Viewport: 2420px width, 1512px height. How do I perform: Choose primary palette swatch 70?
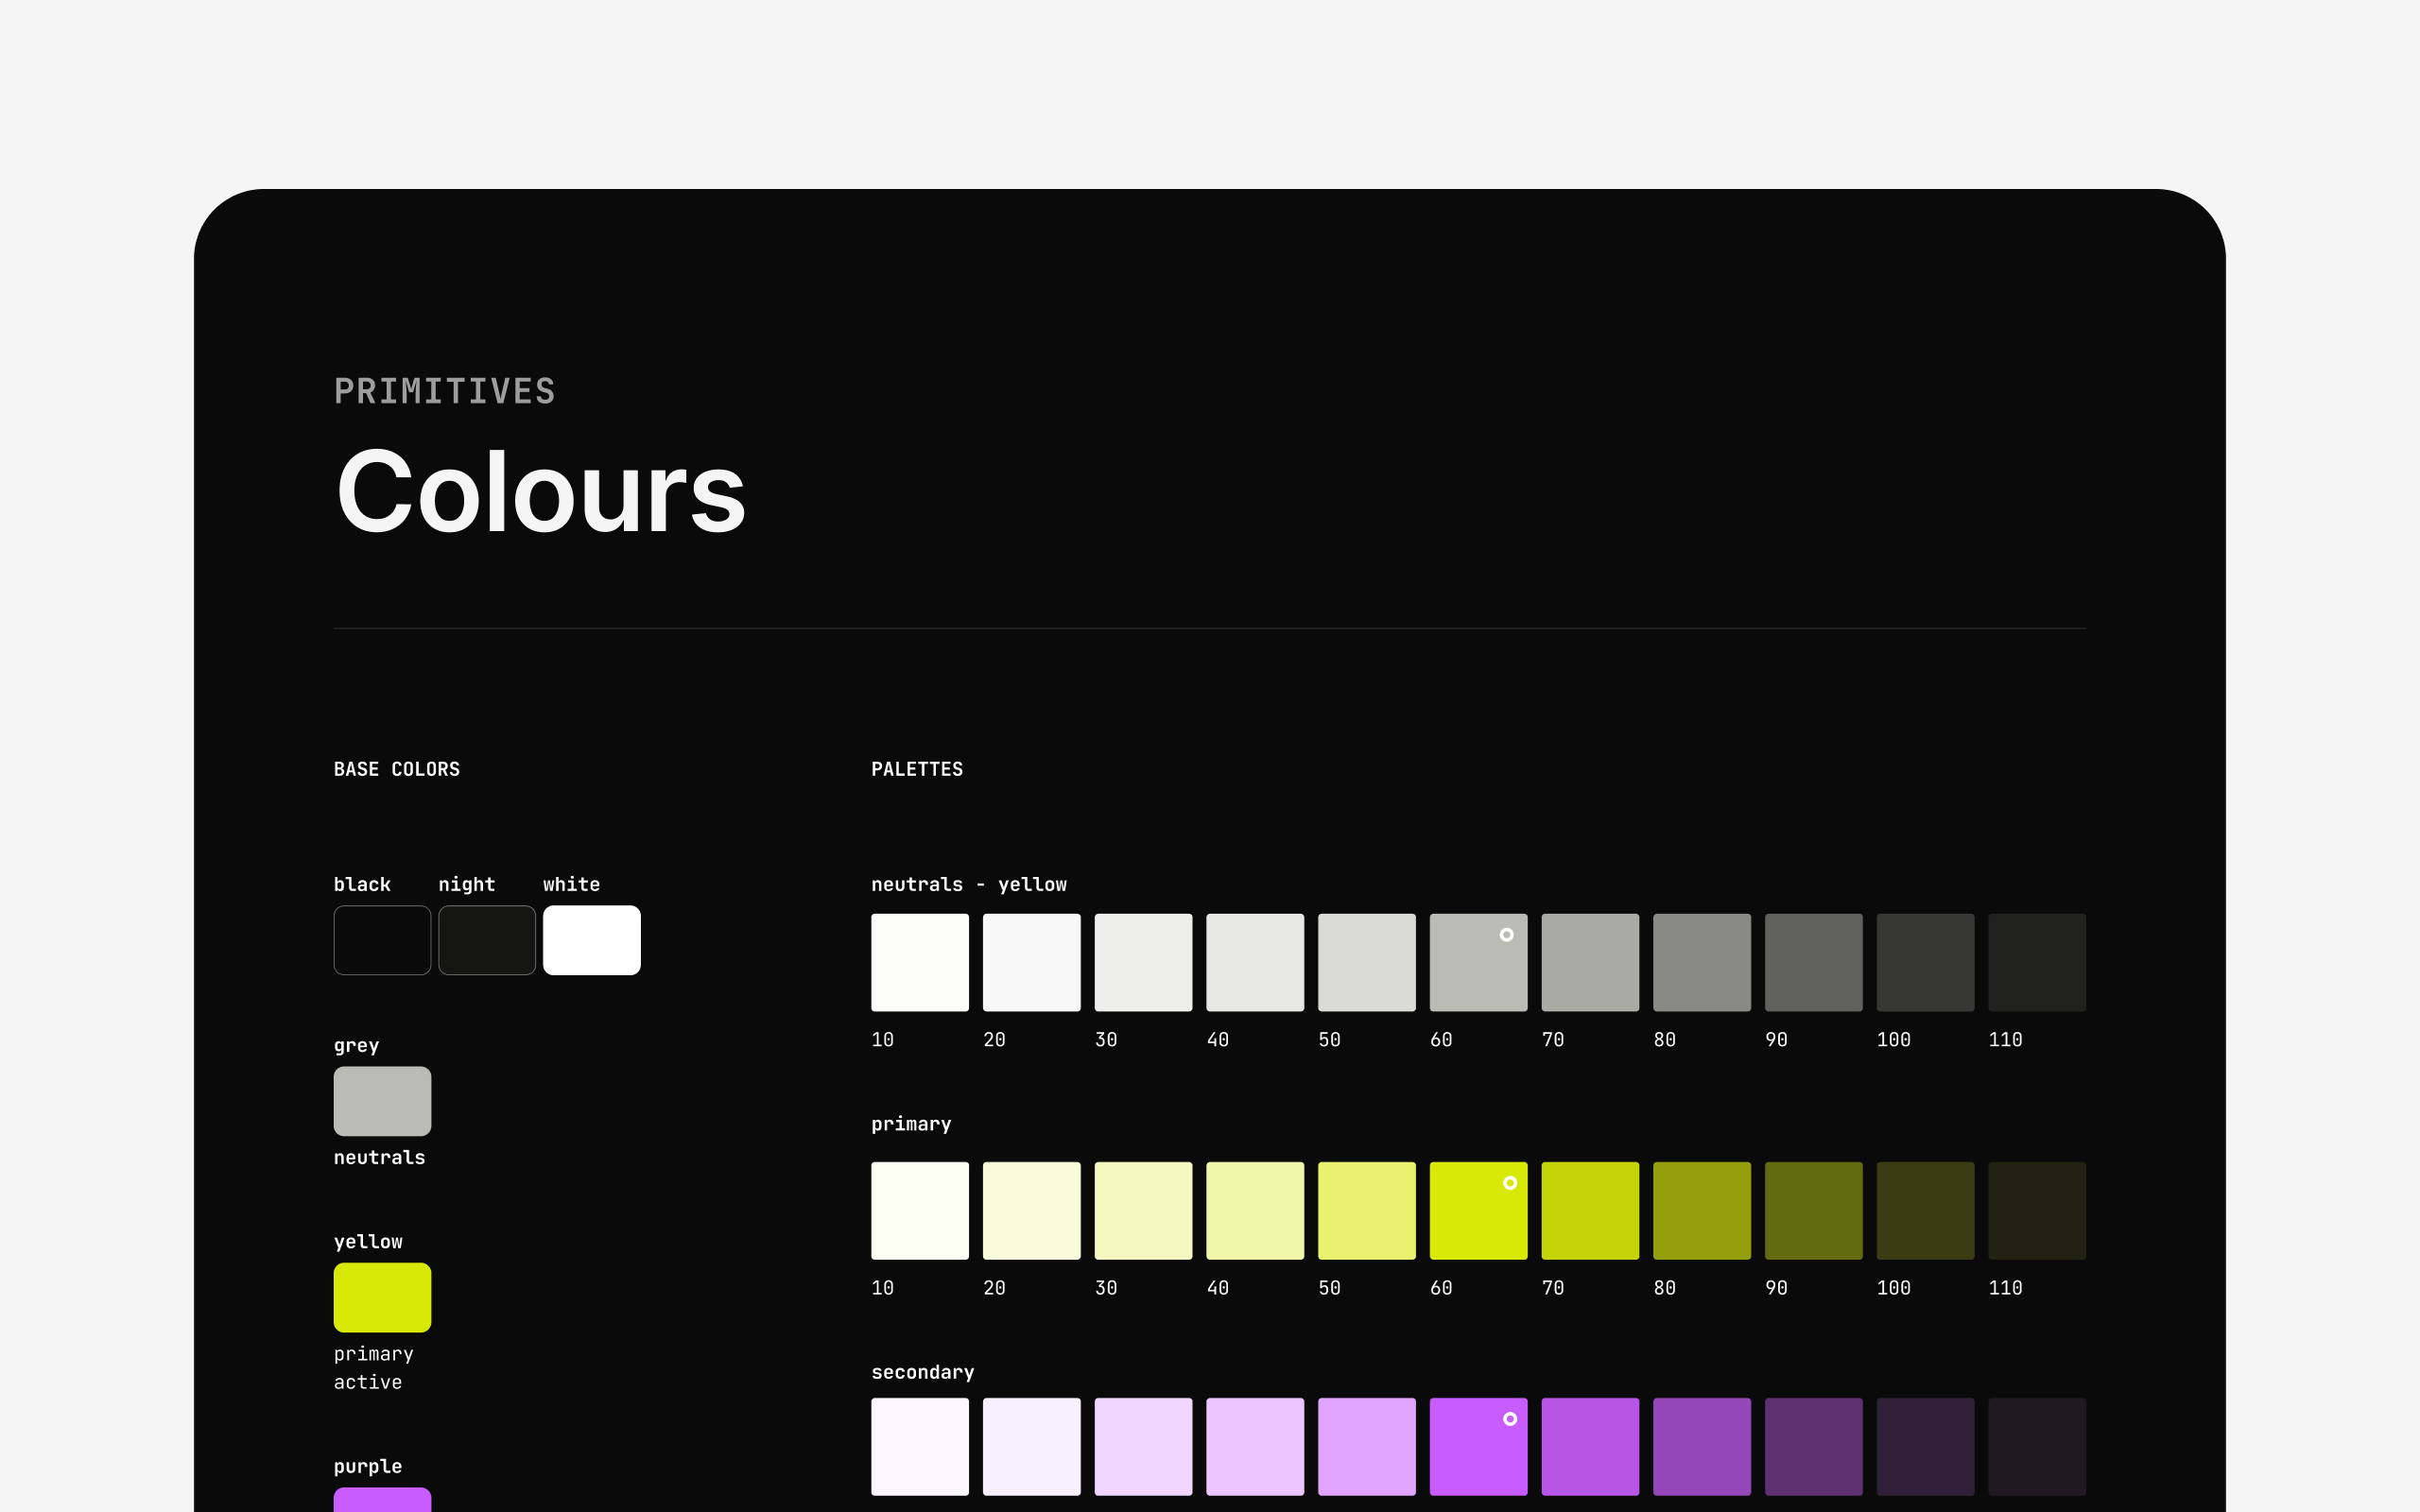point(1591,1210)
